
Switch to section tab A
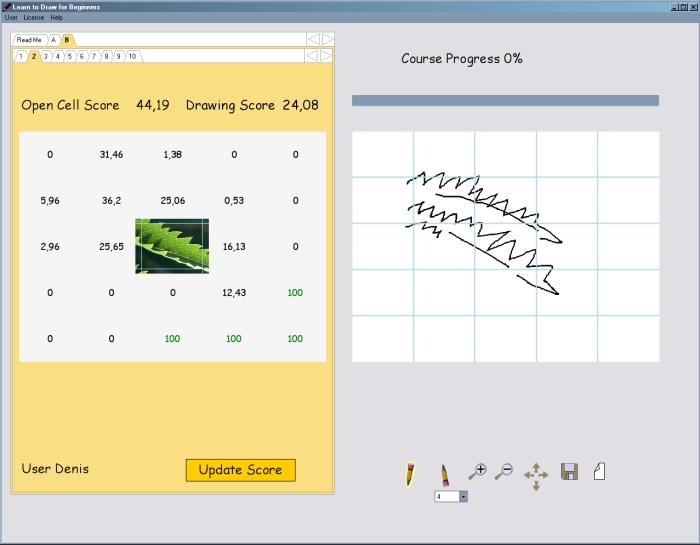(54, 40)
